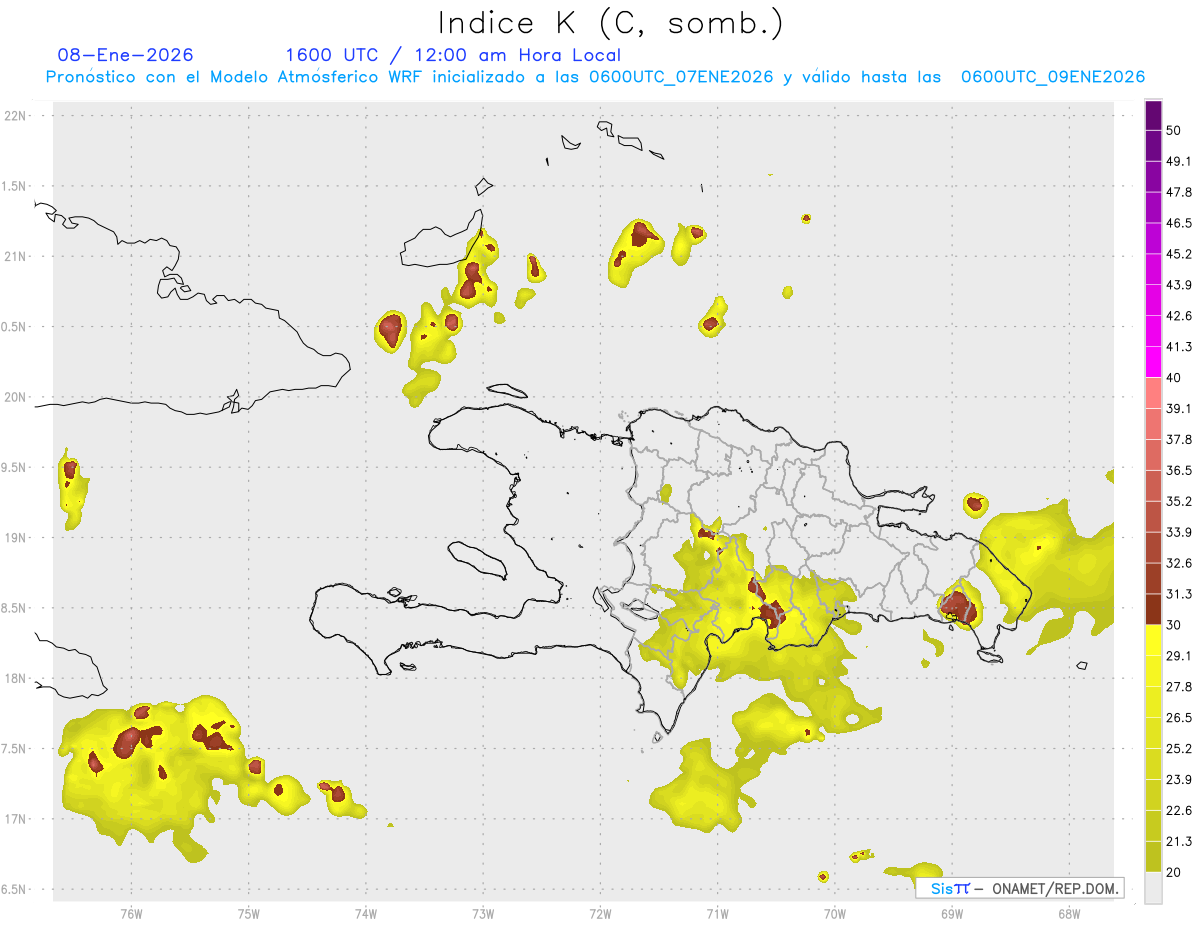Click the salmon 39.1 legend color band
This screenshot has height=927, width=1200.
pyautogui.click(x=1153, y=393)
